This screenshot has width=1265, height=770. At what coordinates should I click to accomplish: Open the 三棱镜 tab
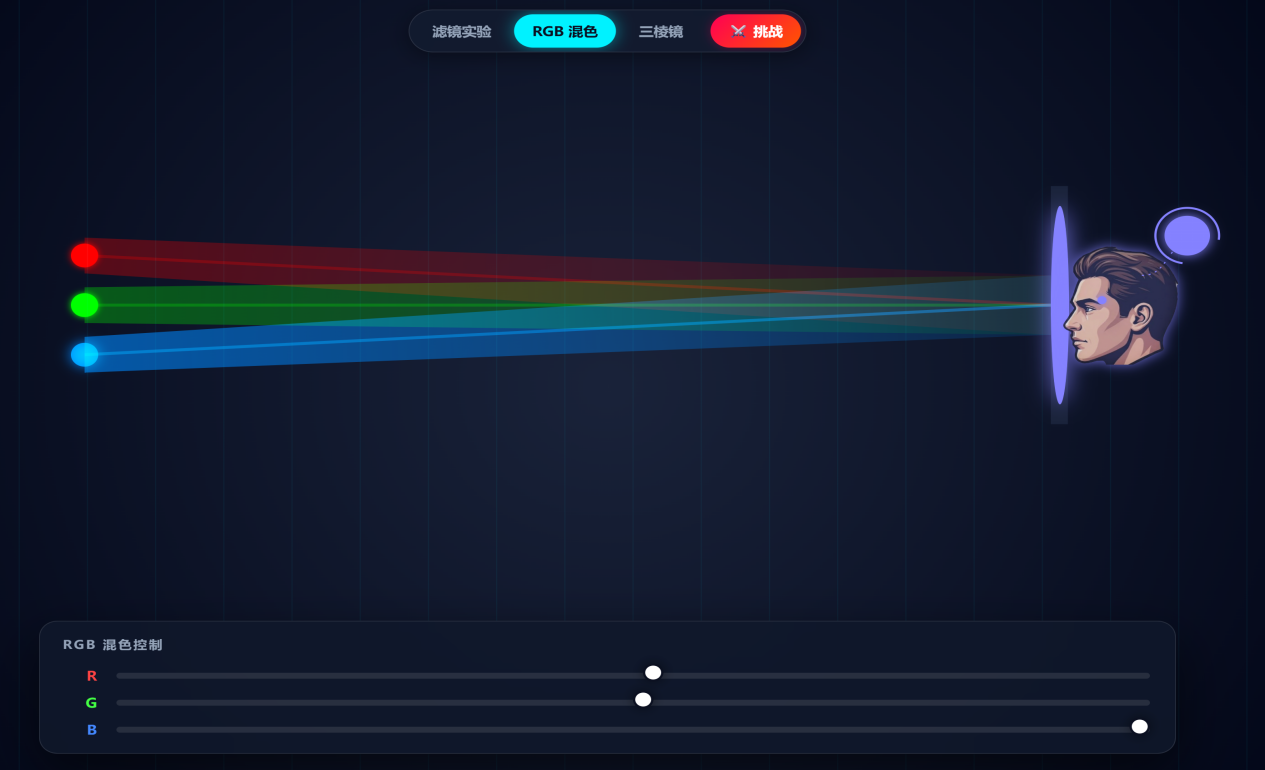(660, 31)
